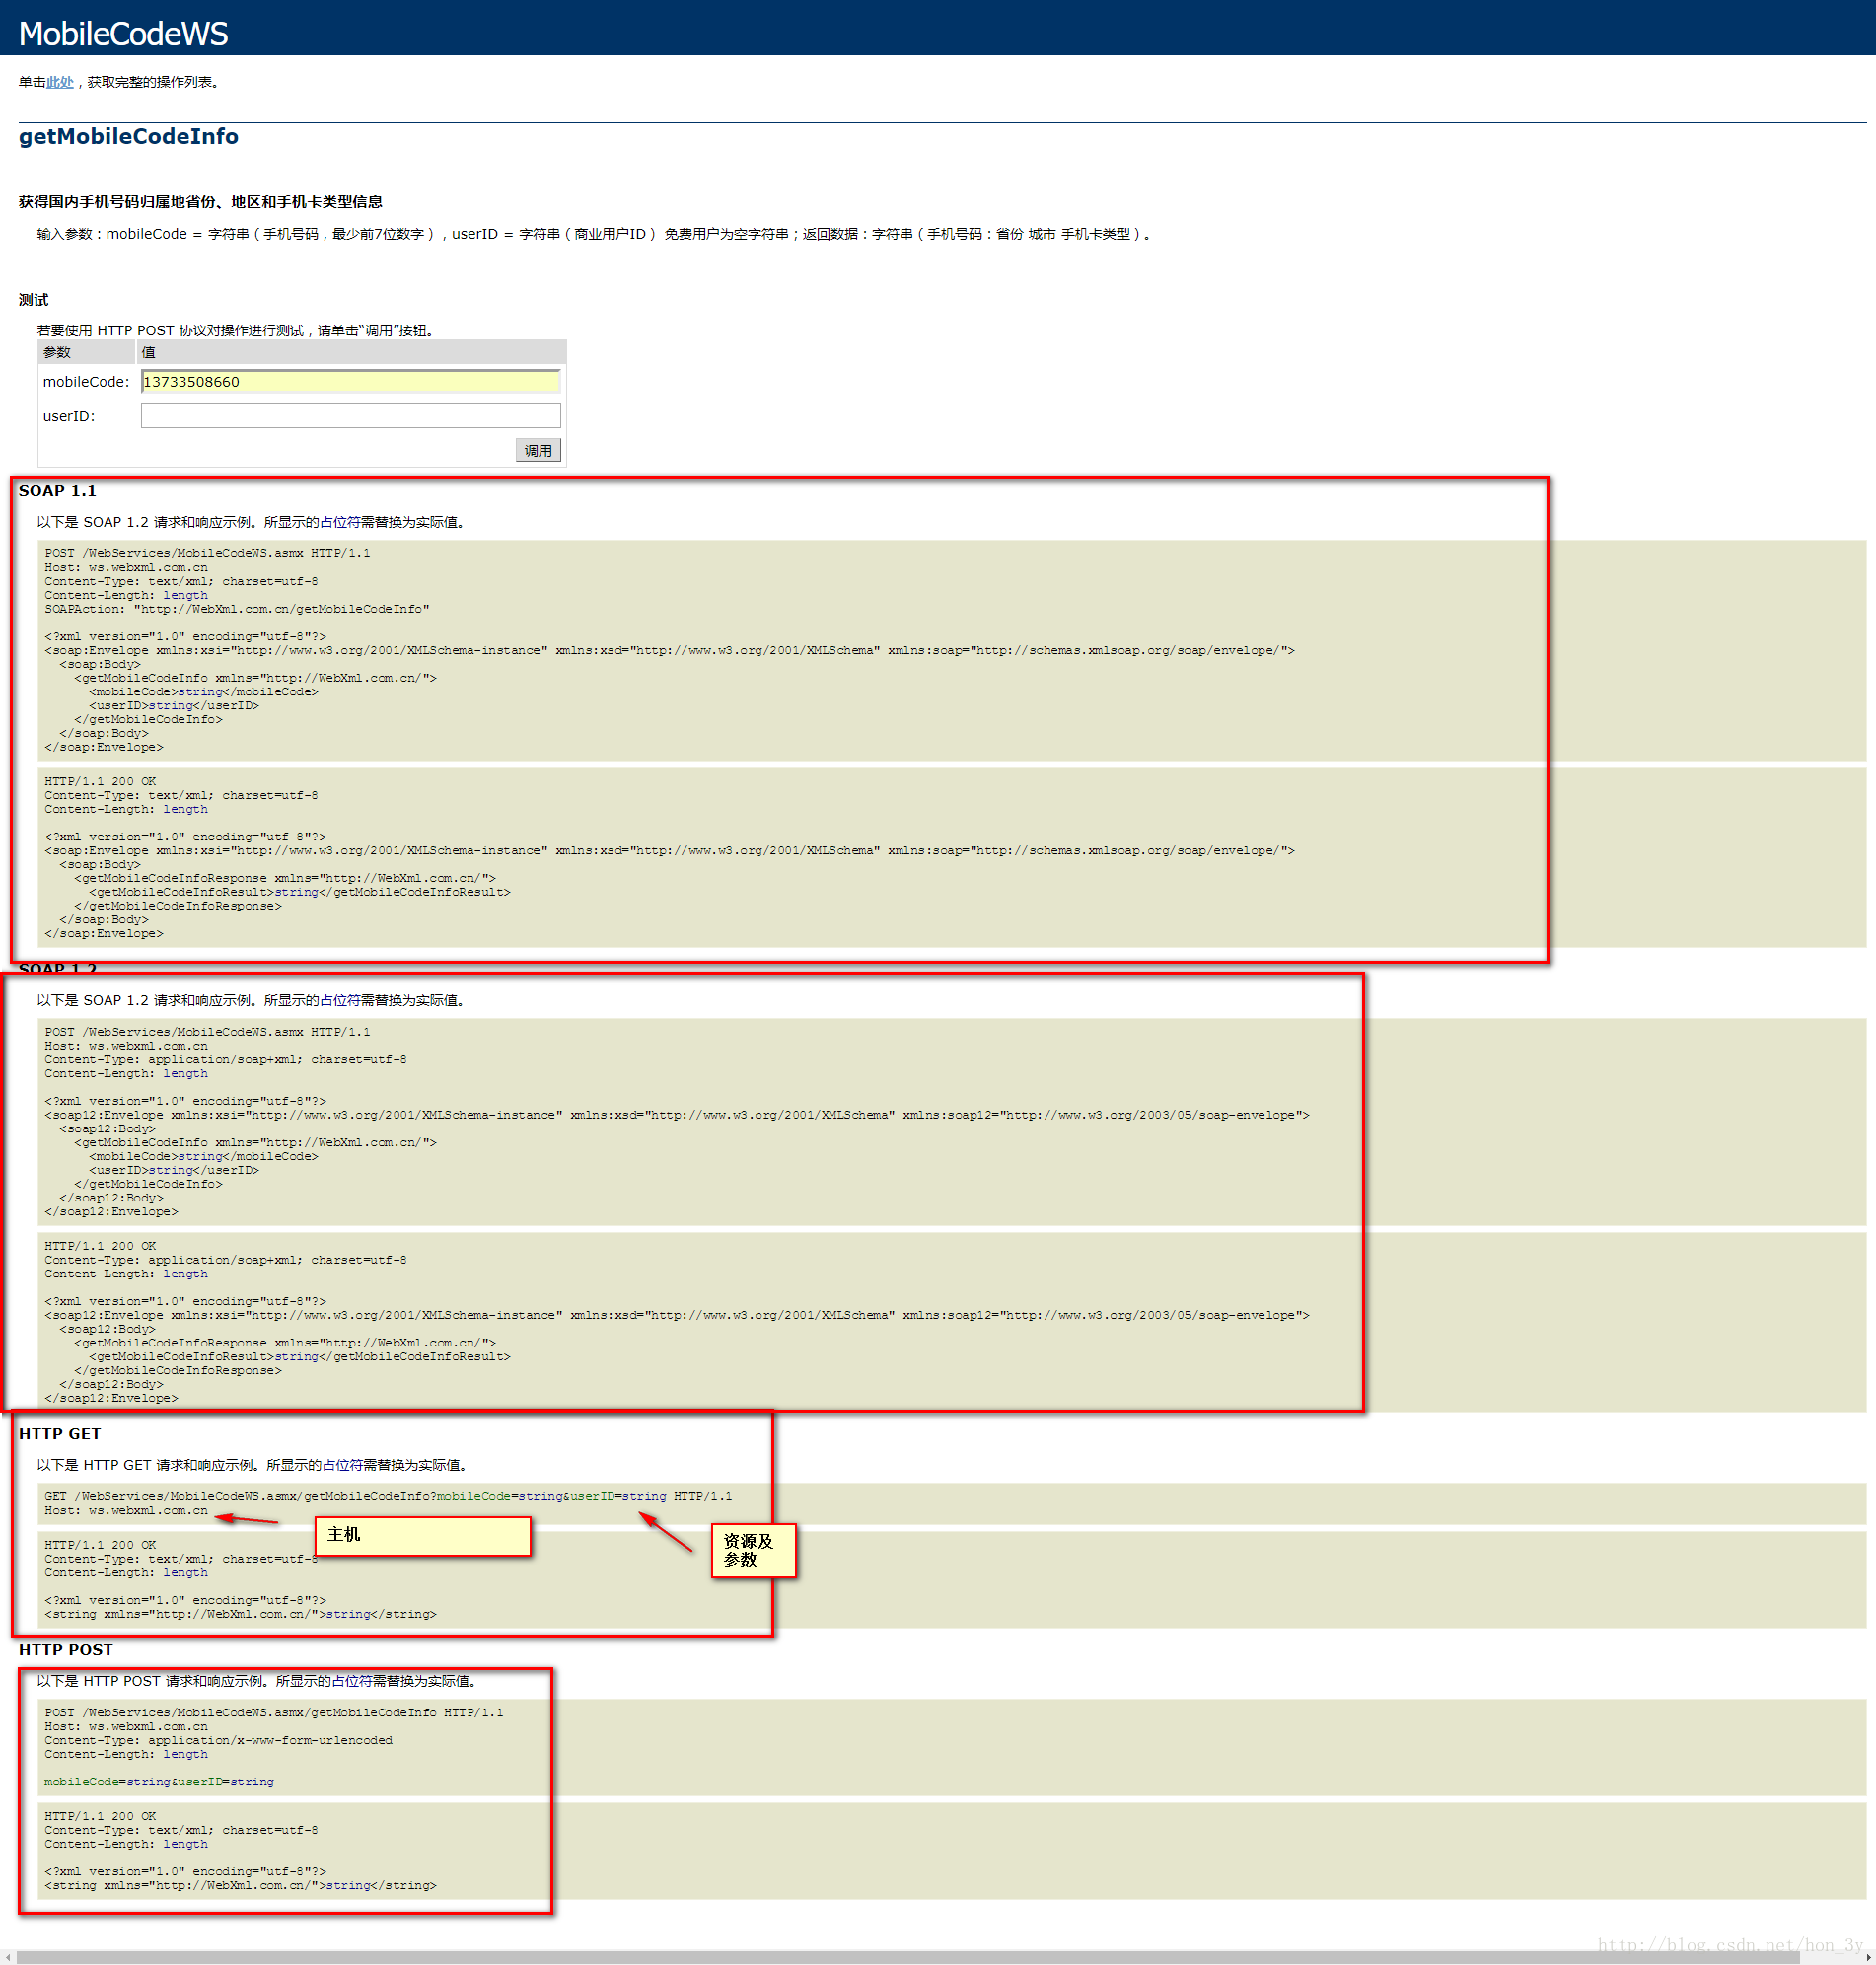
Task: Click the 测试 heading
Action: (33, 299)
